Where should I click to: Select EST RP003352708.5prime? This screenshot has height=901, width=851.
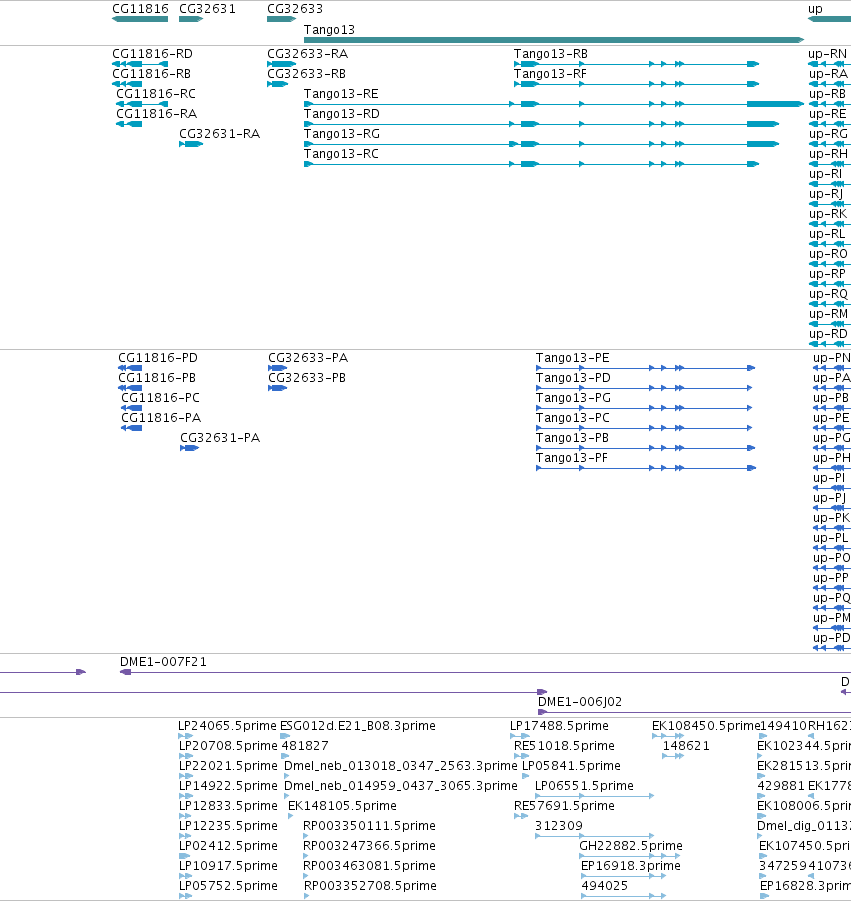coord(369,885)
